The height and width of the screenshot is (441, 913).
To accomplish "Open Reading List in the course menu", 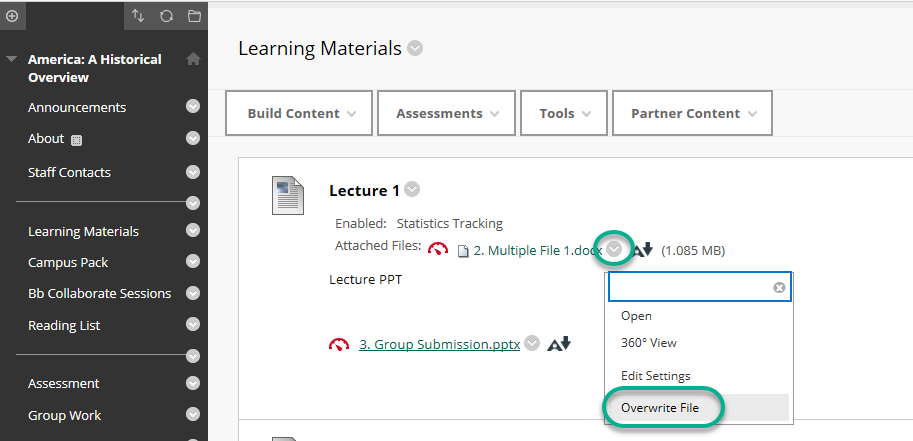I will tap(64, 325).
